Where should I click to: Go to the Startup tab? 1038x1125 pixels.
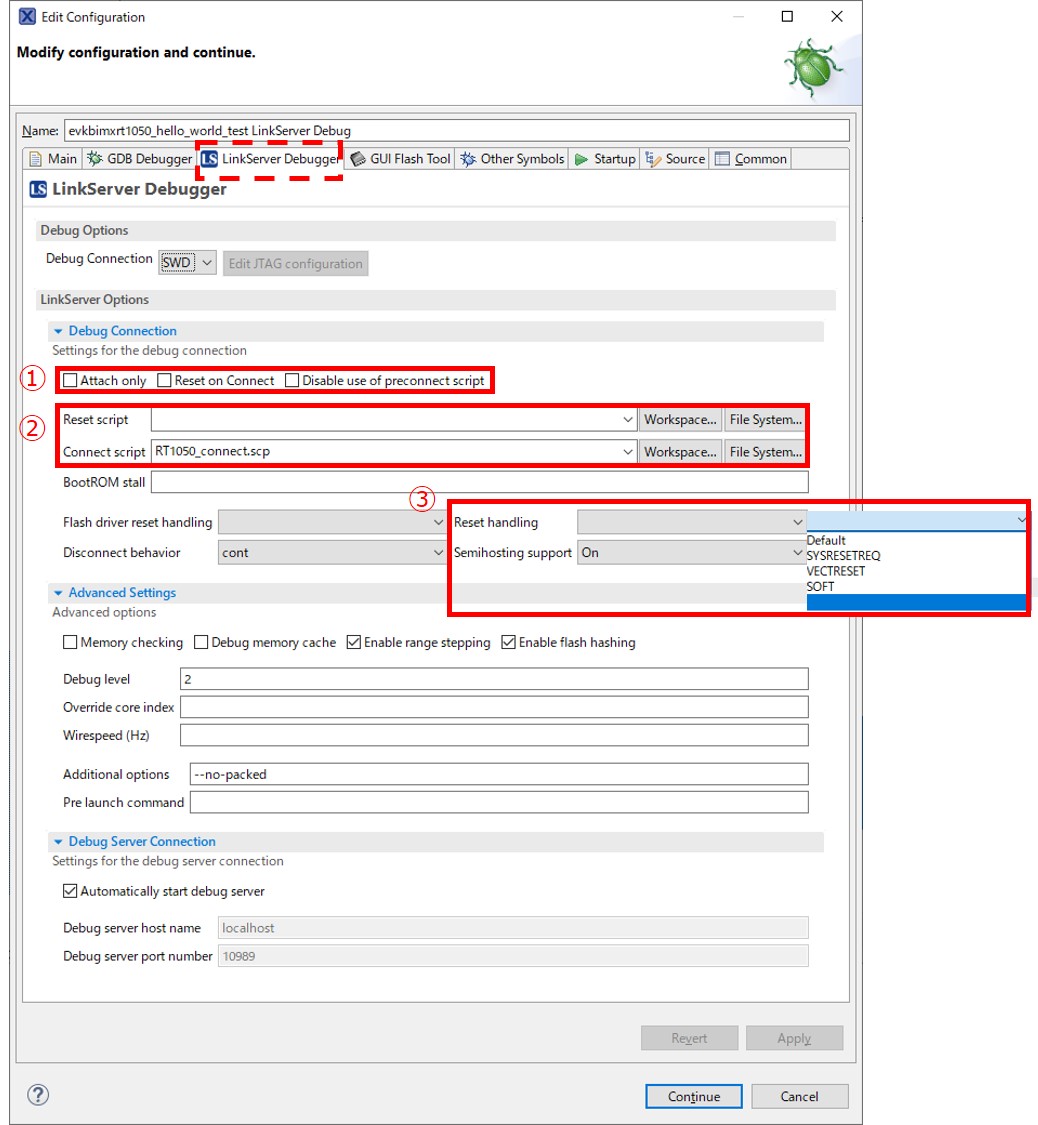pos(605,159)
